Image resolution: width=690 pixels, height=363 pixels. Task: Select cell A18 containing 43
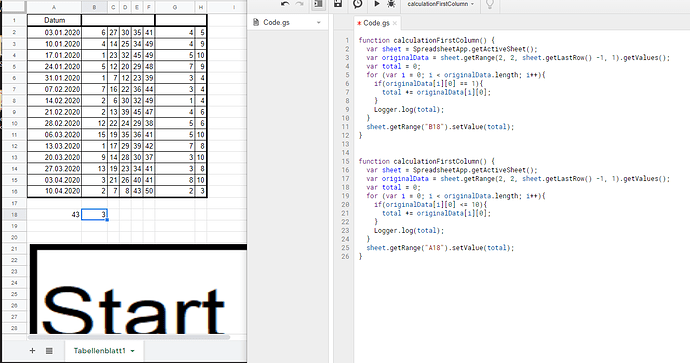pyautogui.click(x=54, y=214)
